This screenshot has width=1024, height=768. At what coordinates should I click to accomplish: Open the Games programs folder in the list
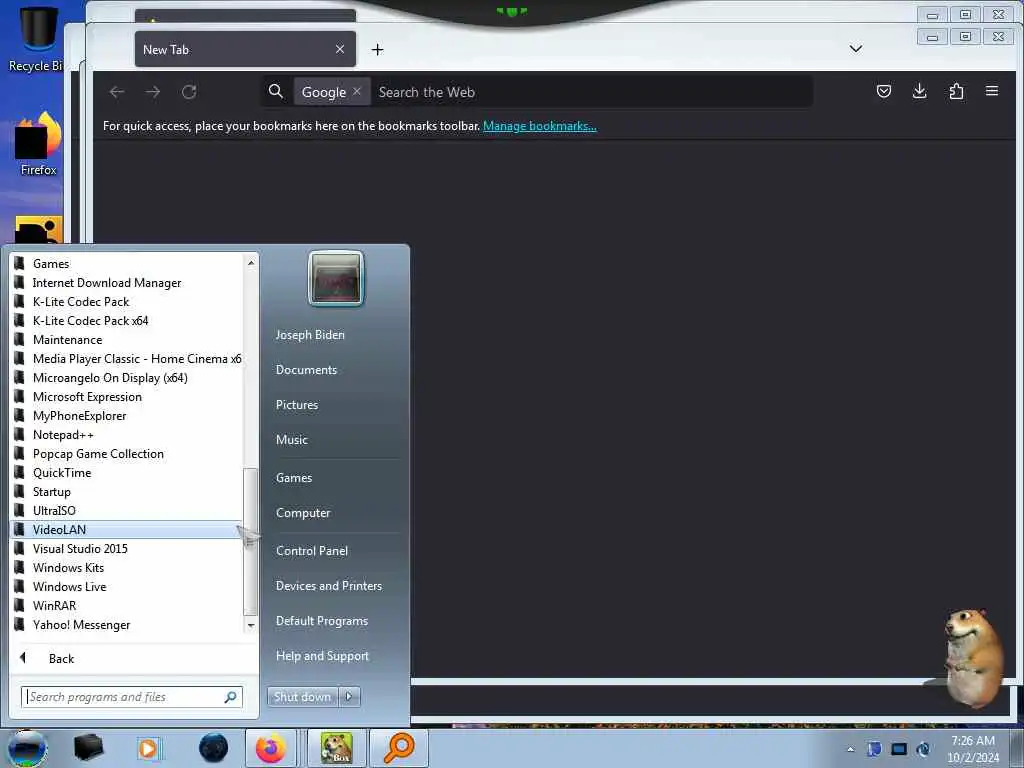127,264
